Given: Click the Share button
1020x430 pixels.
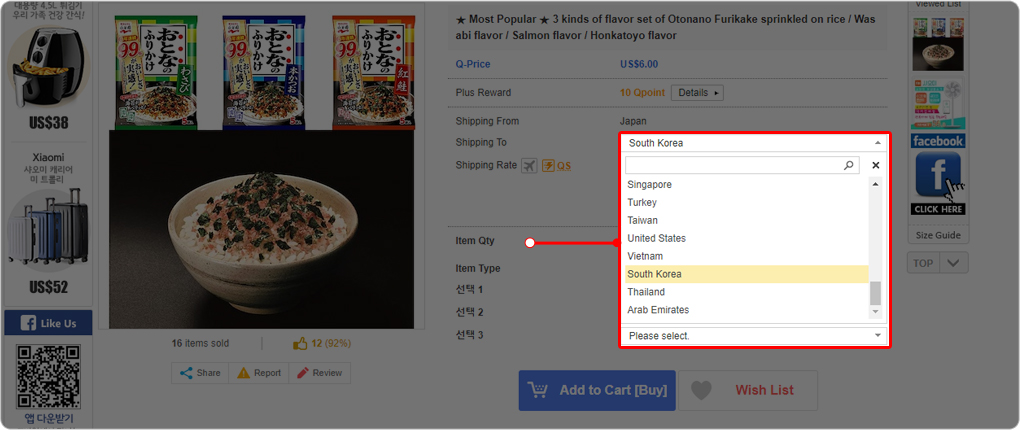Looking at the screenshot, I should click(x=200, y=373).
